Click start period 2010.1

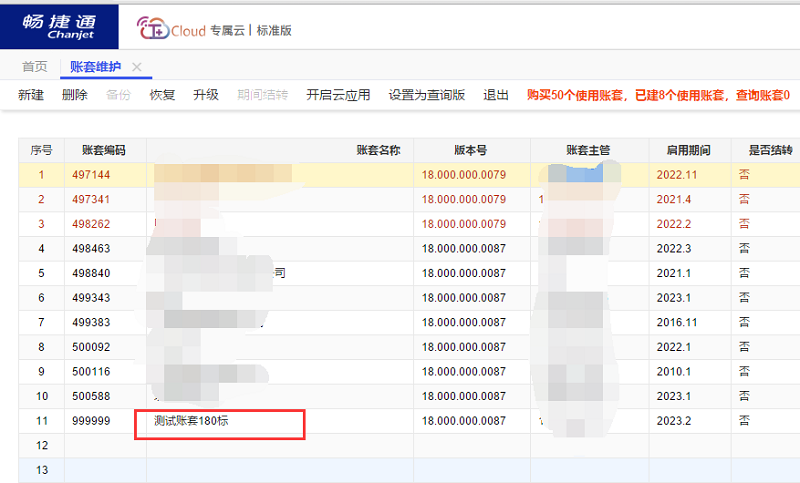pos(673,372)
